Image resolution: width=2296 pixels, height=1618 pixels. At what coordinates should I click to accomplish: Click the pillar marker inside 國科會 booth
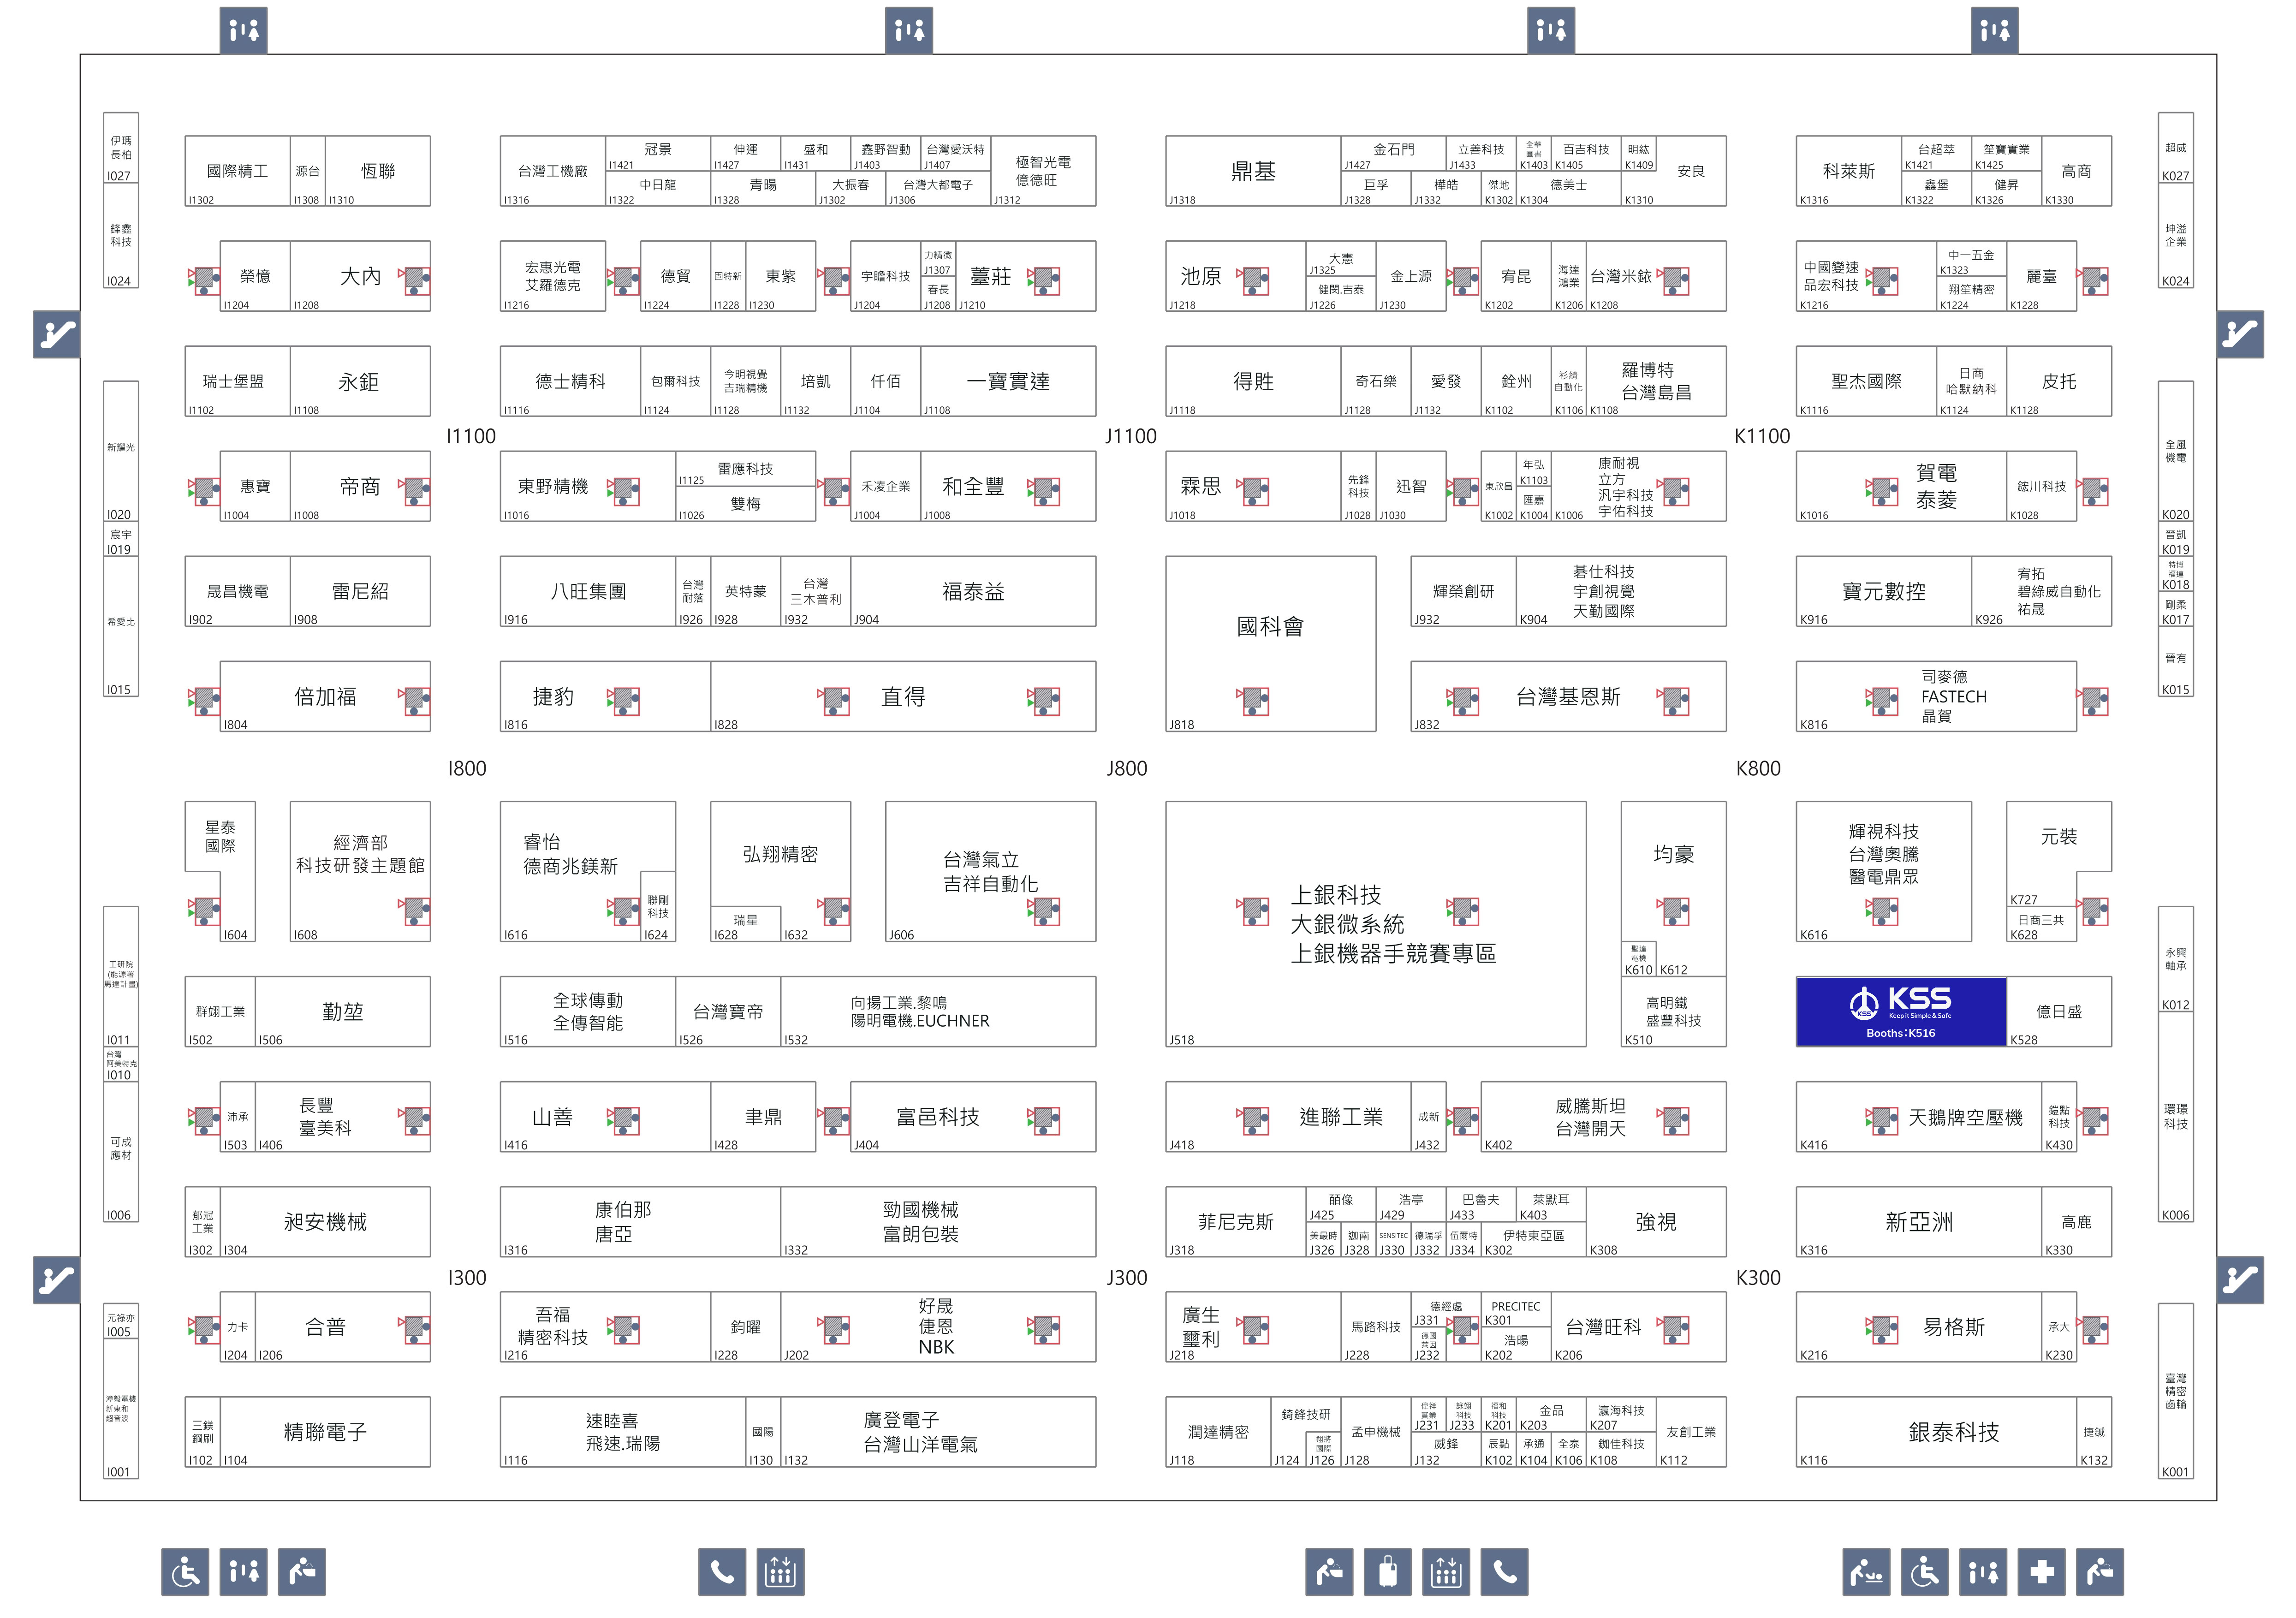click(1254, 701)
